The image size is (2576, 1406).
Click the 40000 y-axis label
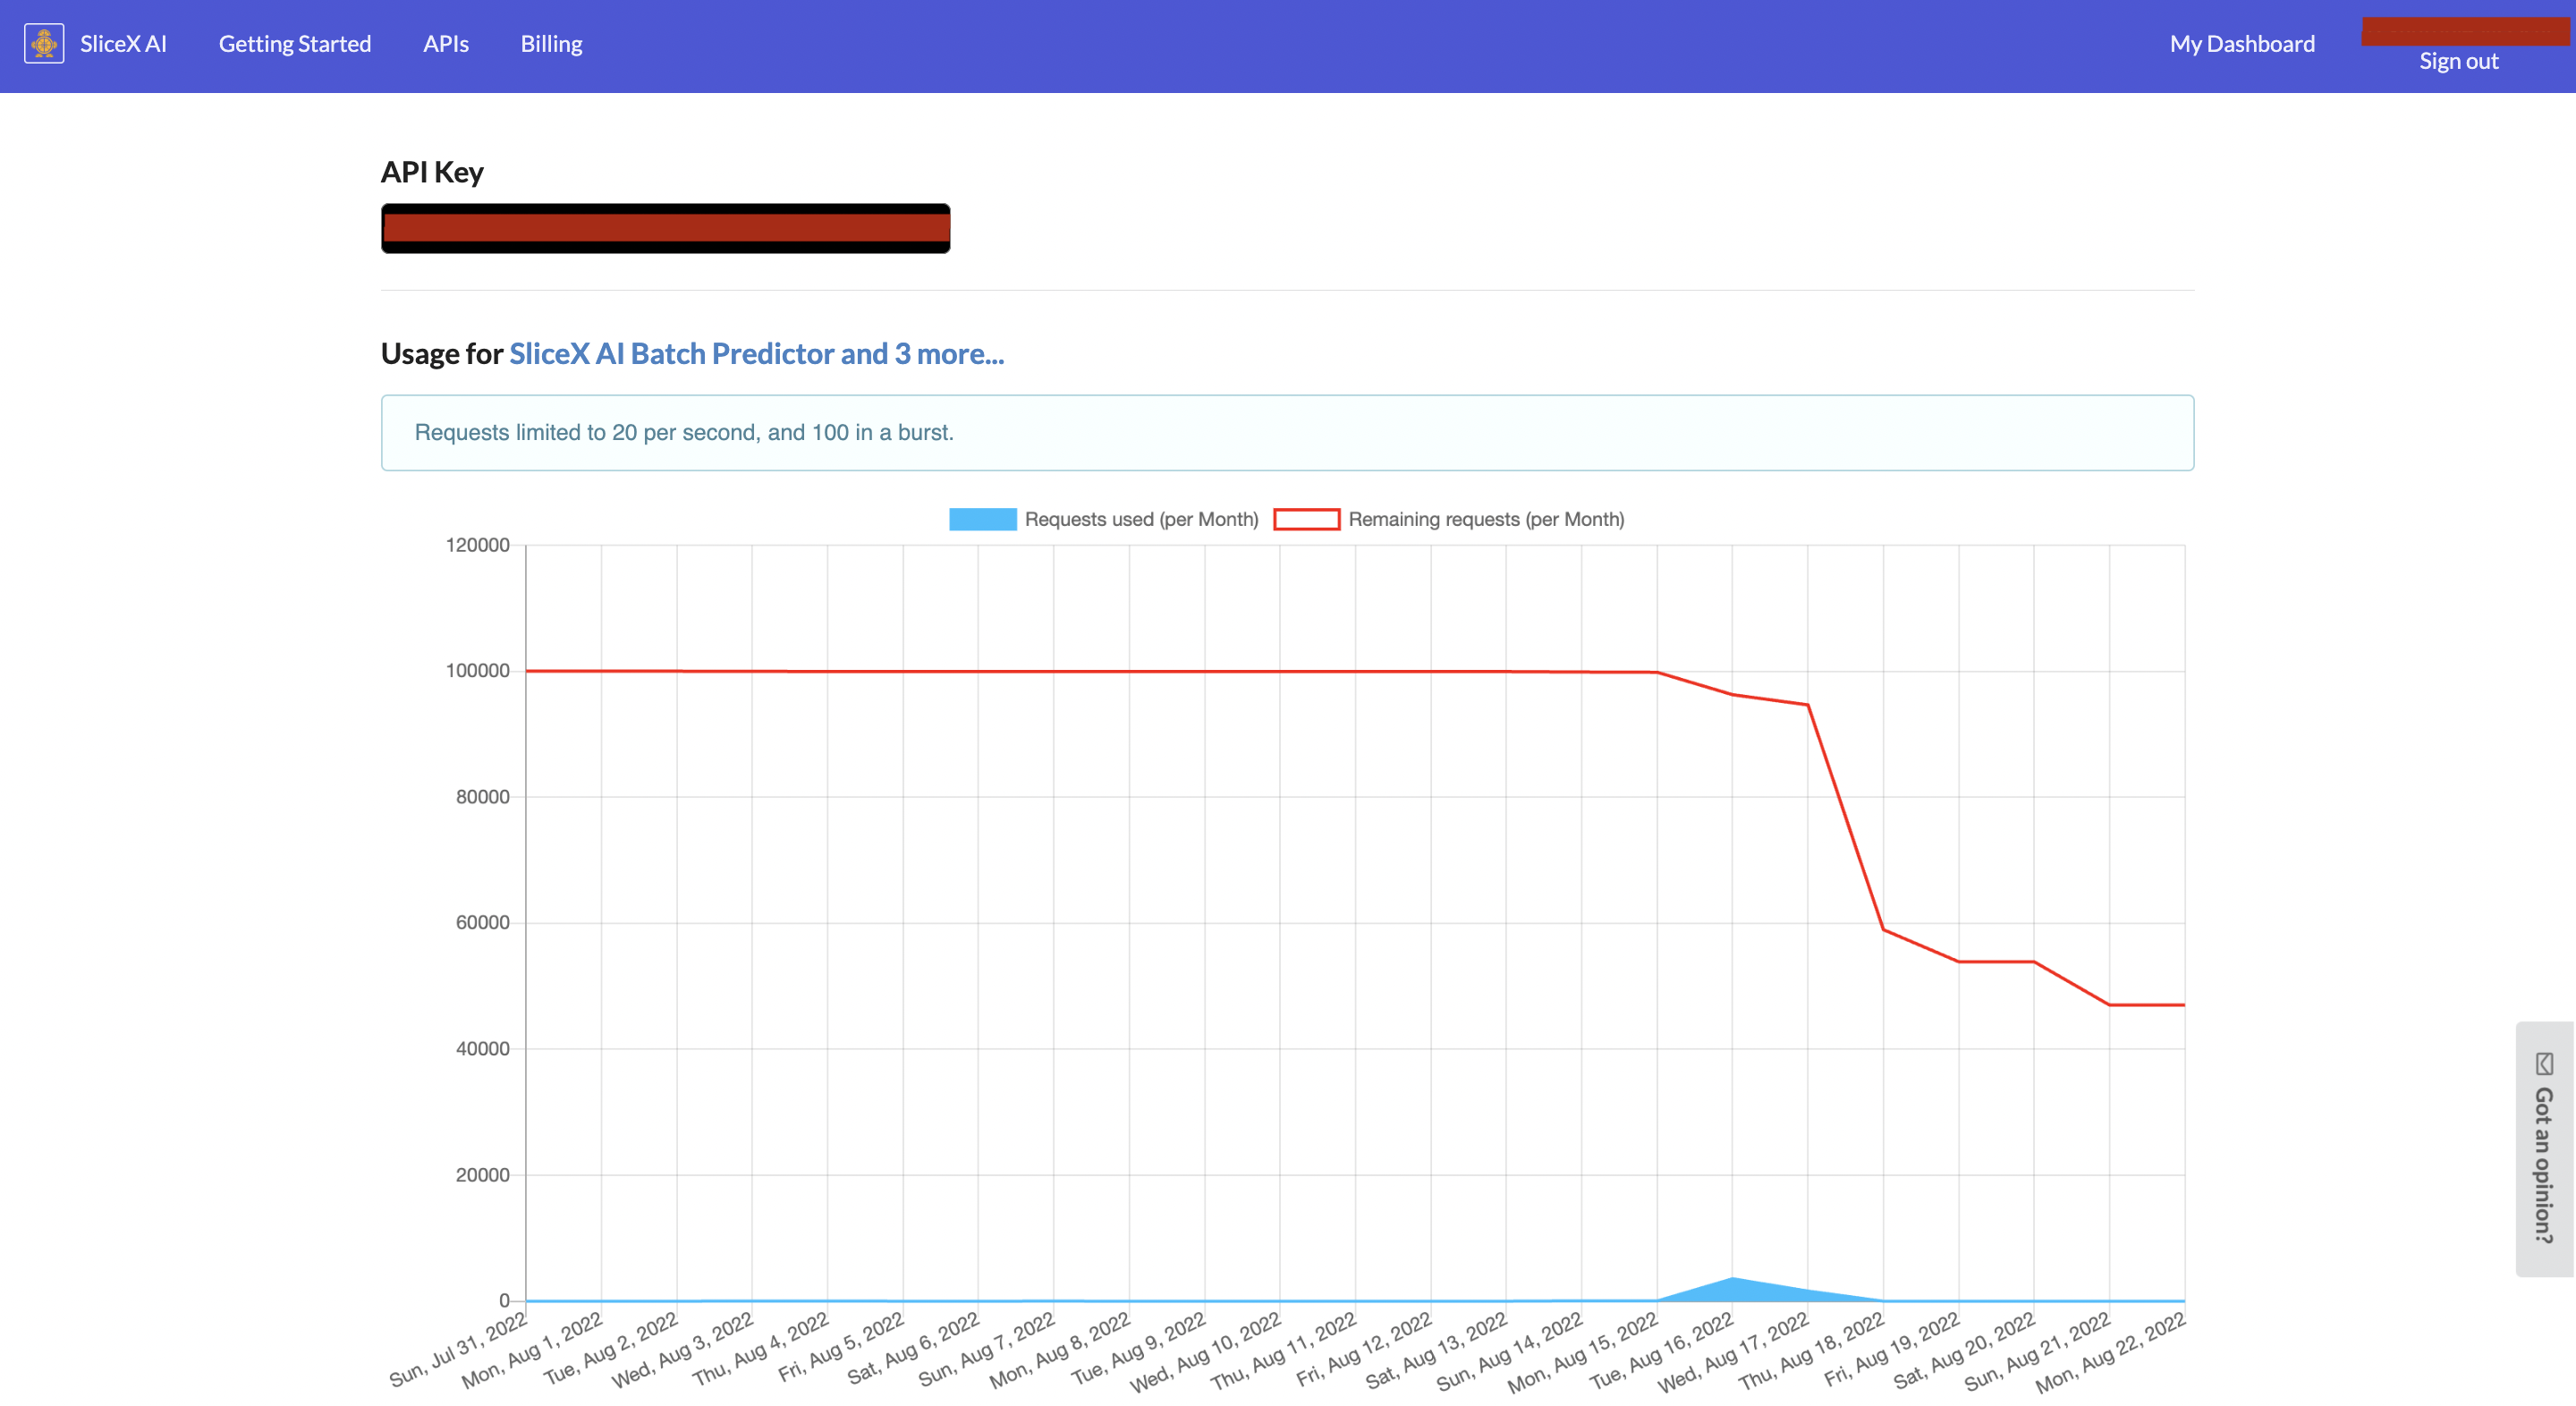(482, 1048)
